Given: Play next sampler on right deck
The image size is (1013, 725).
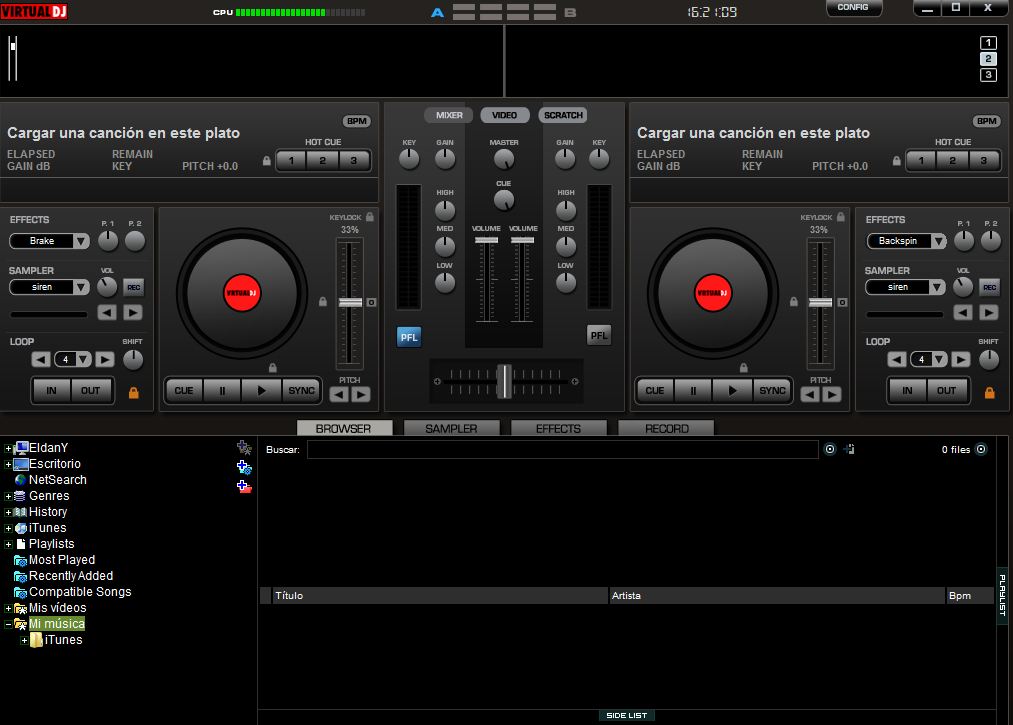Looking at the screenshot, I should (x=989, y=313).
